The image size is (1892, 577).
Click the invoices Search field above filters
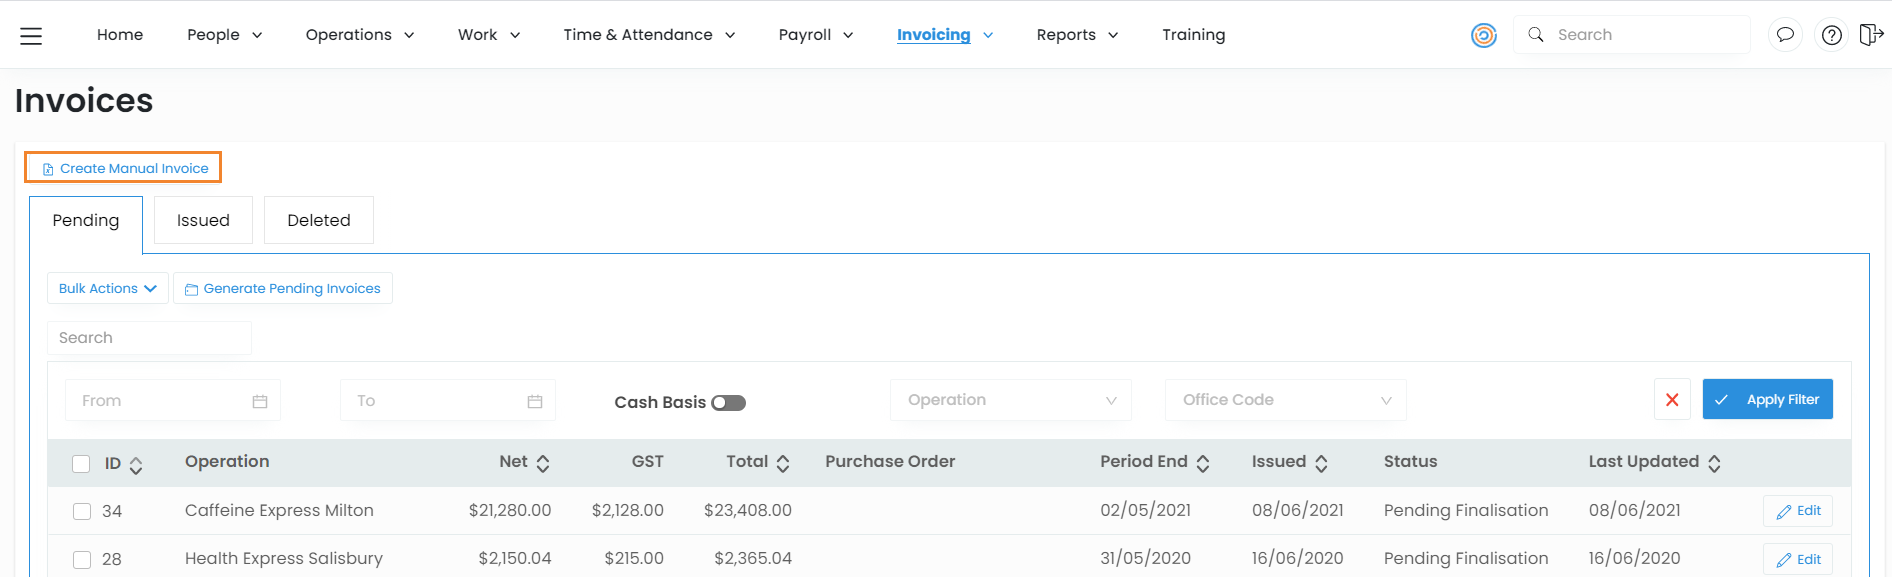click(x=149, y=338)
